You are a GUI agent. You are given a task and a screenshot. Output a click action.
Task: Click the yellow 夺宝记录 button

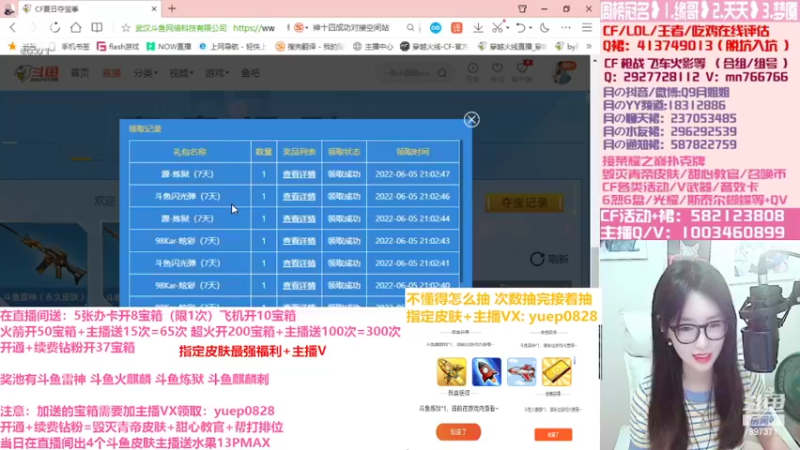pos(524,203)
